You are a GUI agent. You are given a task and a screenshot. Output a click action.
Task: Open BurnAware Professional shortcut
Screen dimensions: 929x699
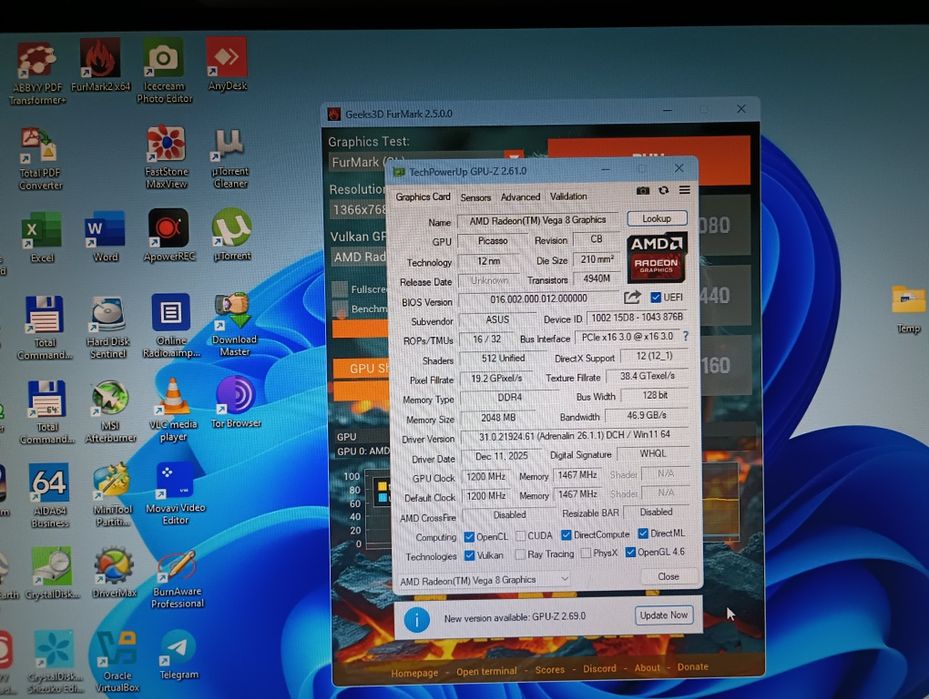[177, 579]
